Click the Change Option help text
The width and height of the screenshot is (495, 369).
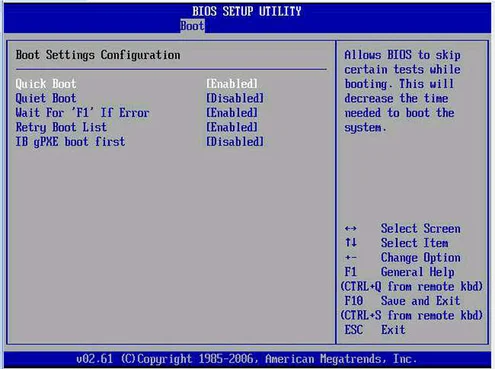click(x=421, y=258)
